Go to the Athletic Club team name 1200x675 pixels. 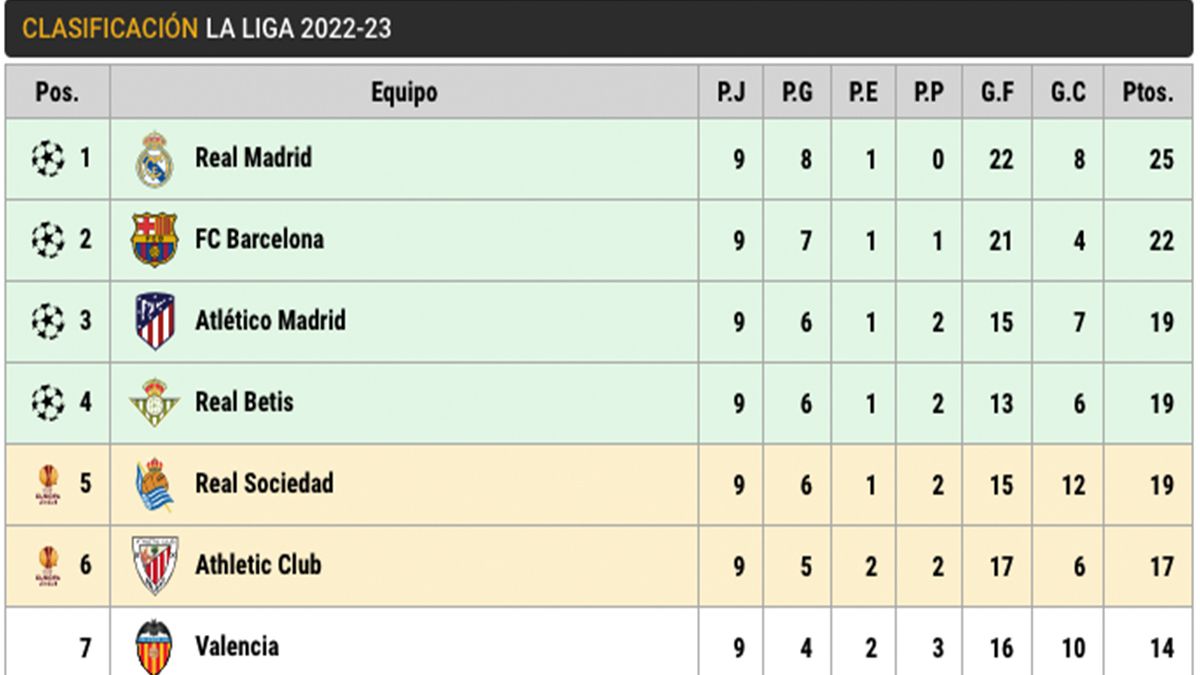tap(258, 565)
